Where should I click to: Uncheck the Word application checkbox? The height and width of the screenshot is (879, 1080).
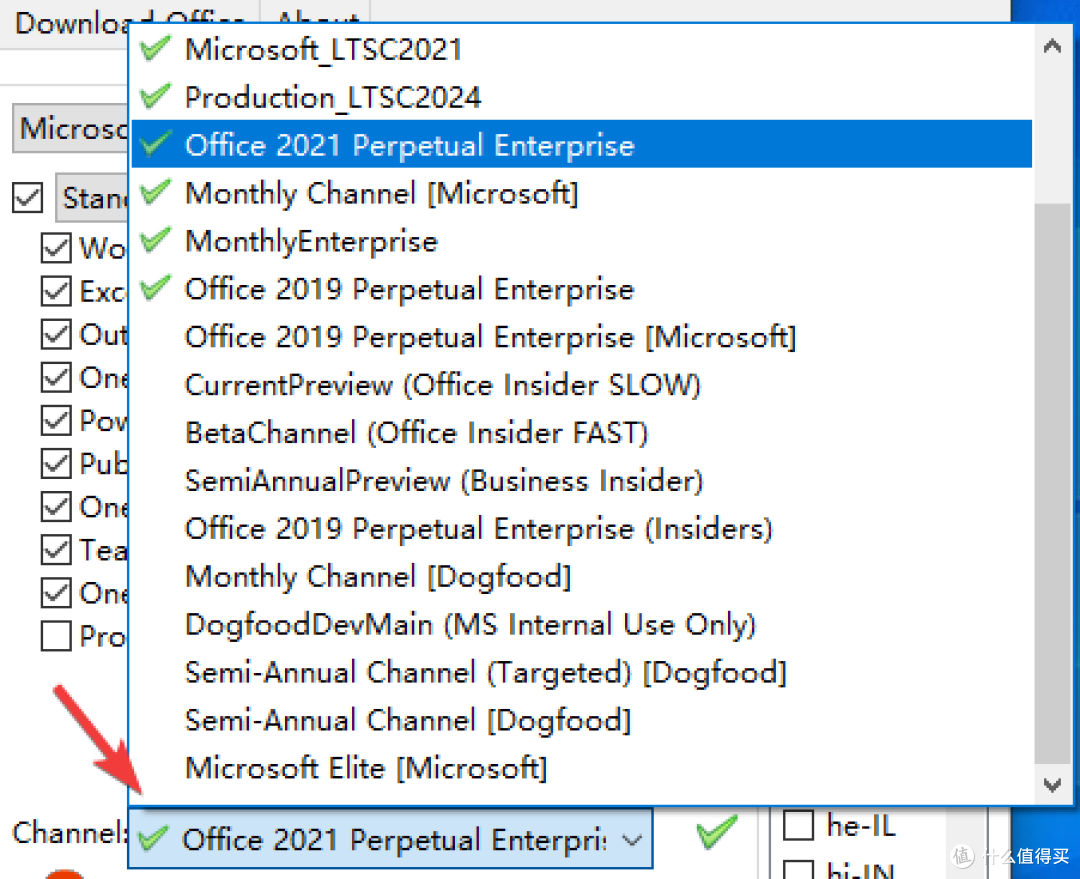(56, 248)
